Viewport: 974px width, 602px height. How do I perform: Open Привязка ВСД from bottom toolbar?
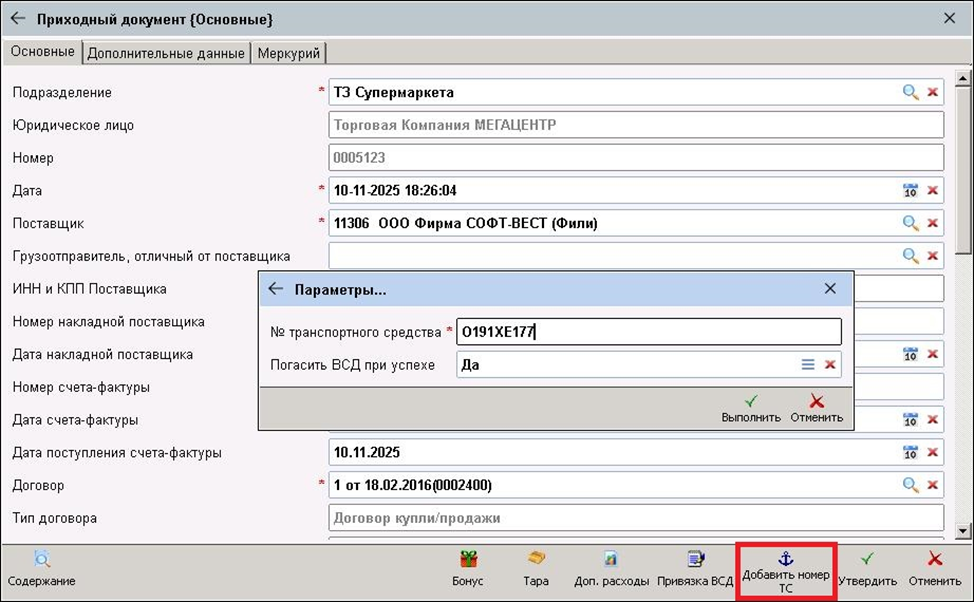(695, 568)
